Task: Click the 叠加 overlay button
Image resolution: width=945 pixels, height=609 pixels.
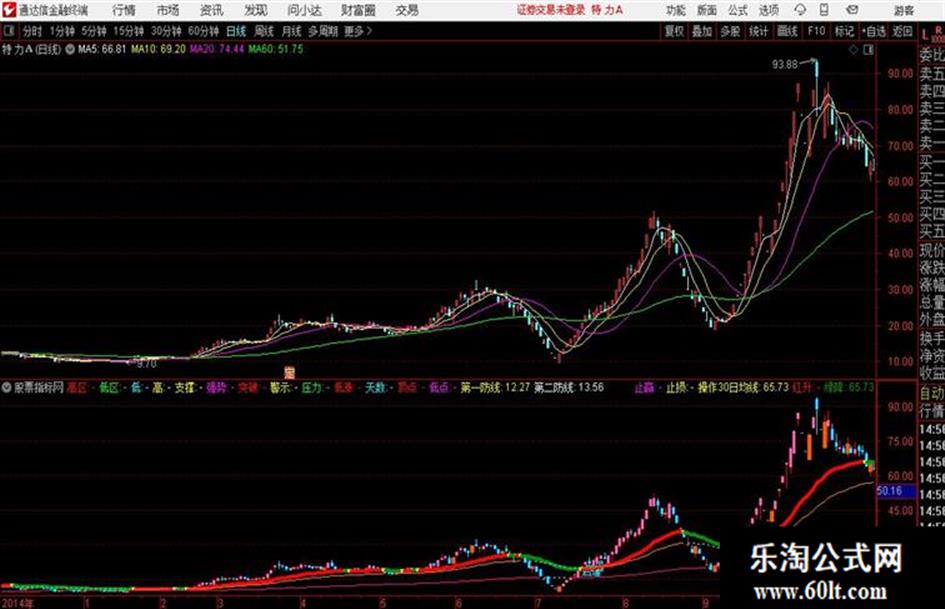Action: click(x=702, y=31)
